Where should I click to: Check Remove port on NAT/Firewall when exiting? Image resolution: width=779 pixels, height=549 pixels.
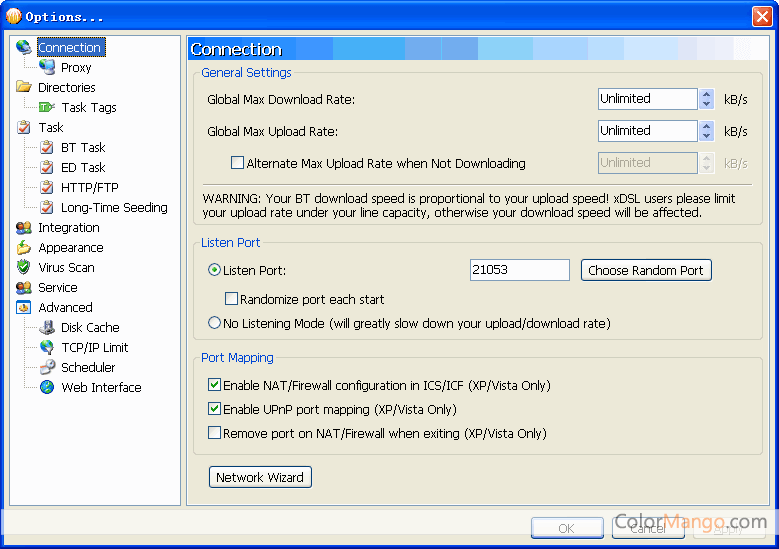(214, 433)
